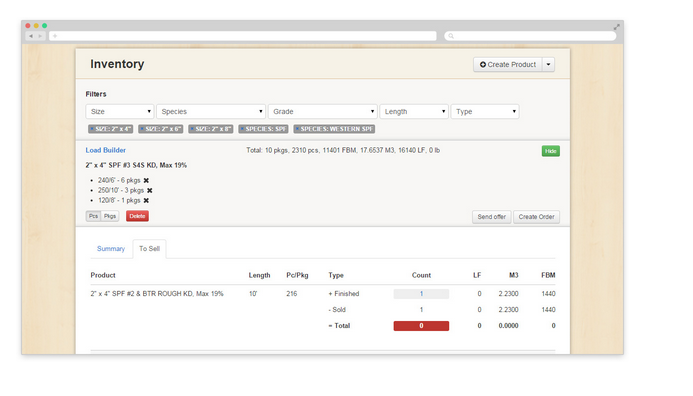Switch to the To Sell tab

[149, 249]
